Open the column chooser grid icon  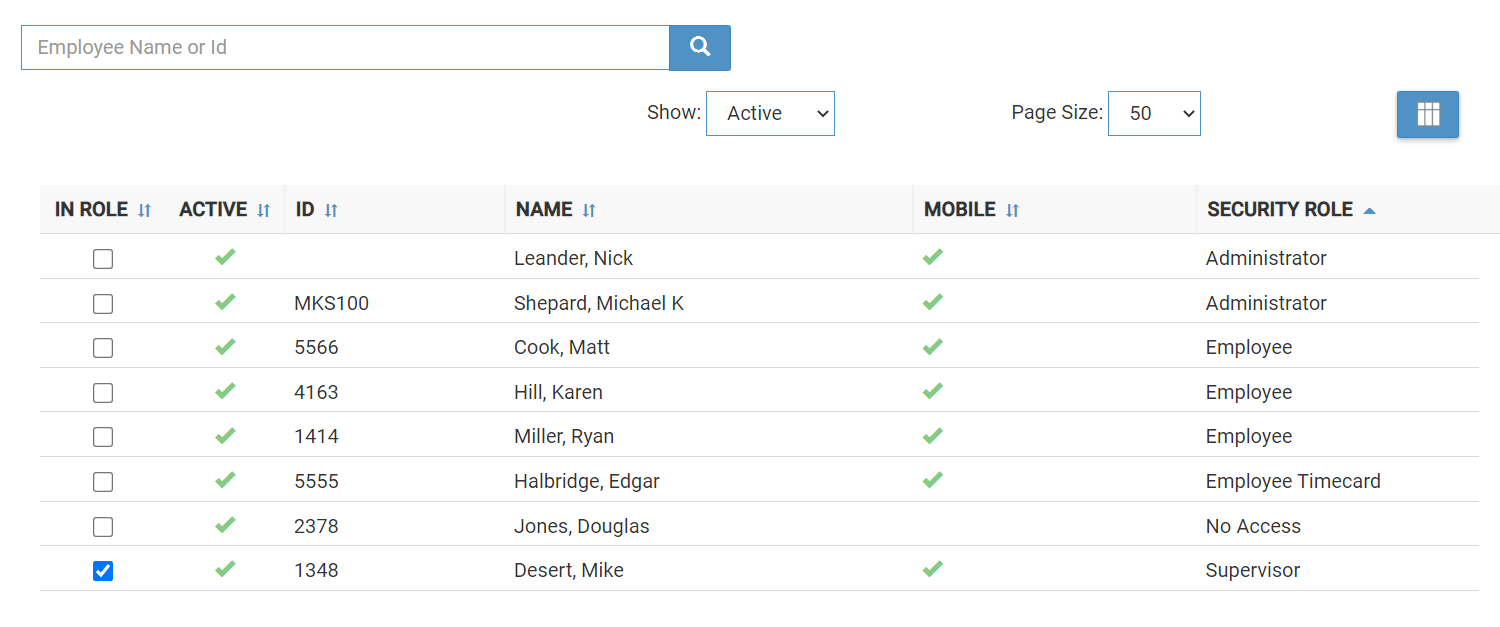1427,114
